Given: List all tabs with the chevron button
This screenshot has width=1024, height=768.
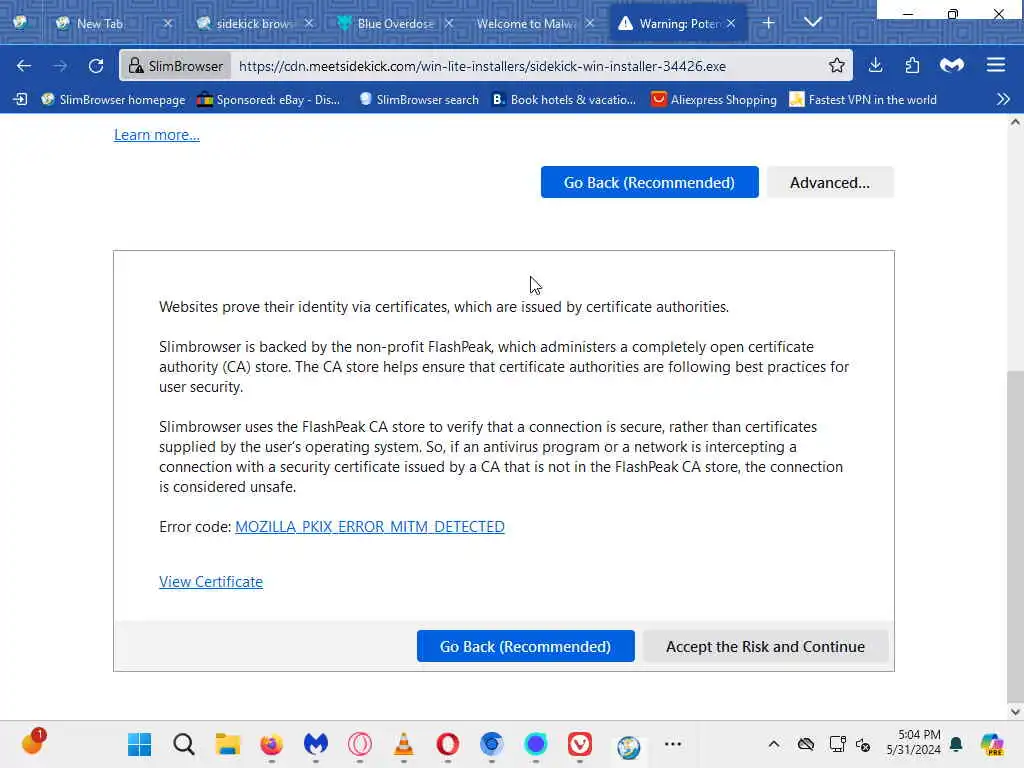Looking at the screenshot, I should coord(813,23).
